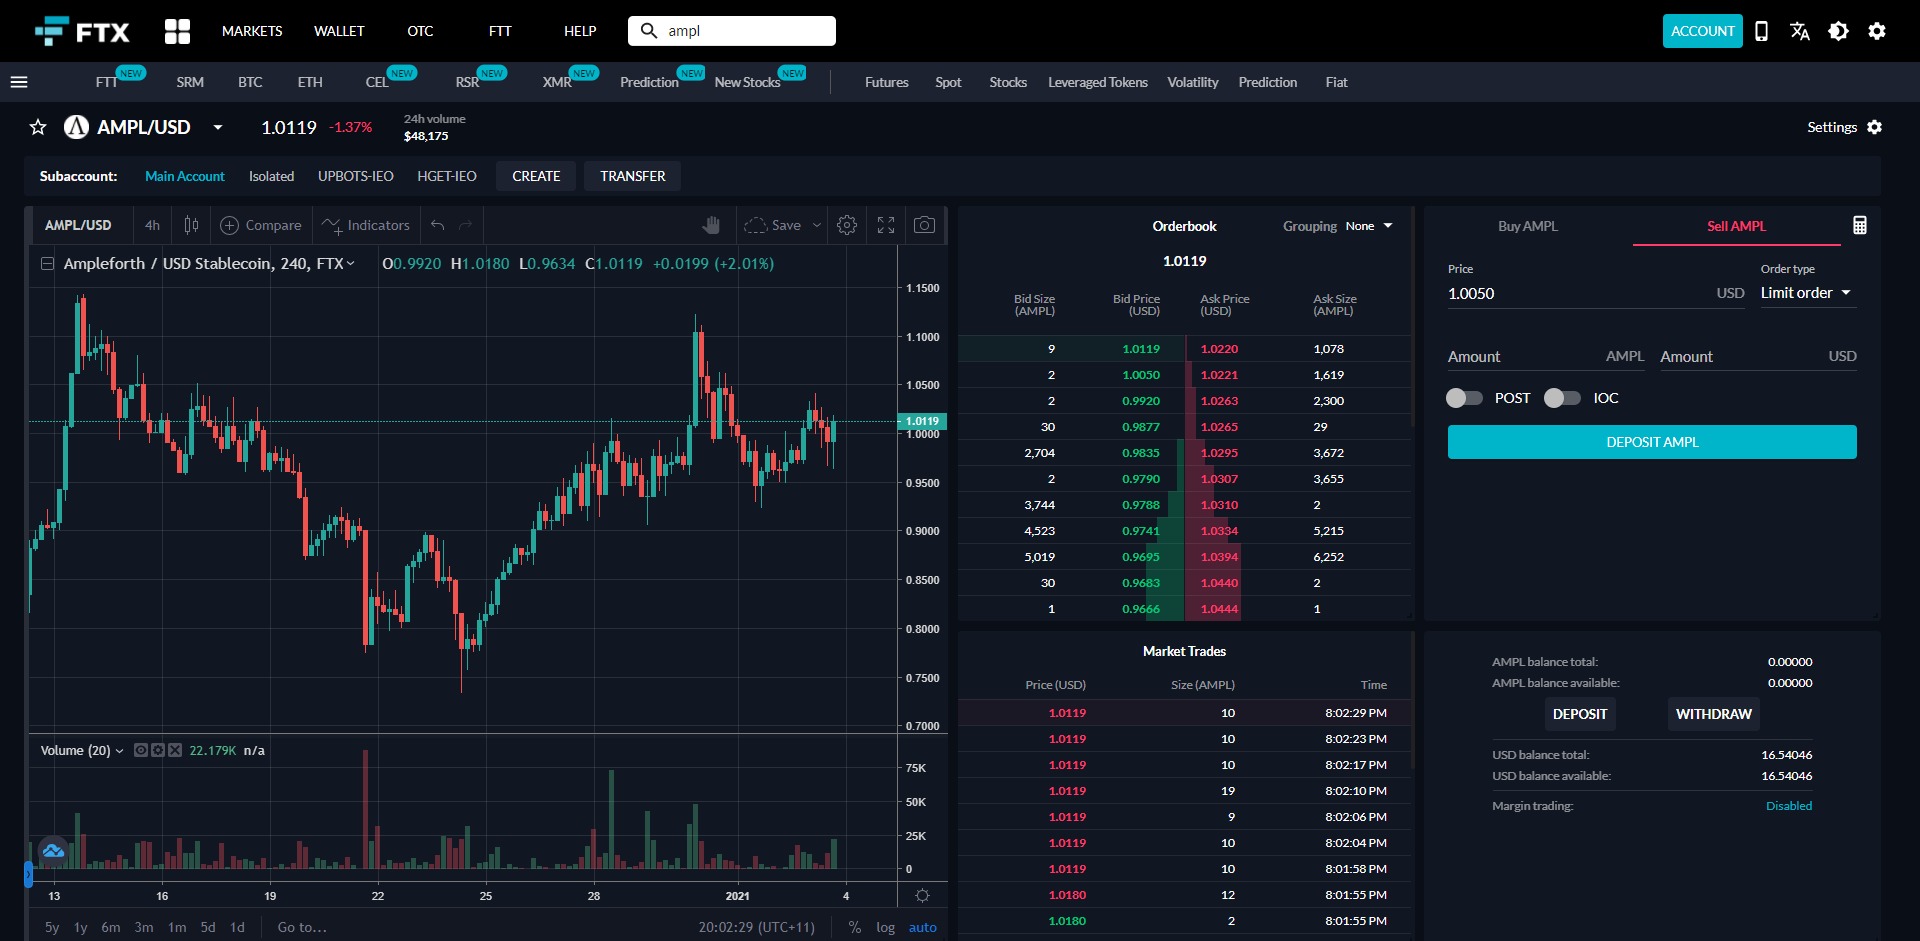Open the WALLET menu

click(339, 31)
